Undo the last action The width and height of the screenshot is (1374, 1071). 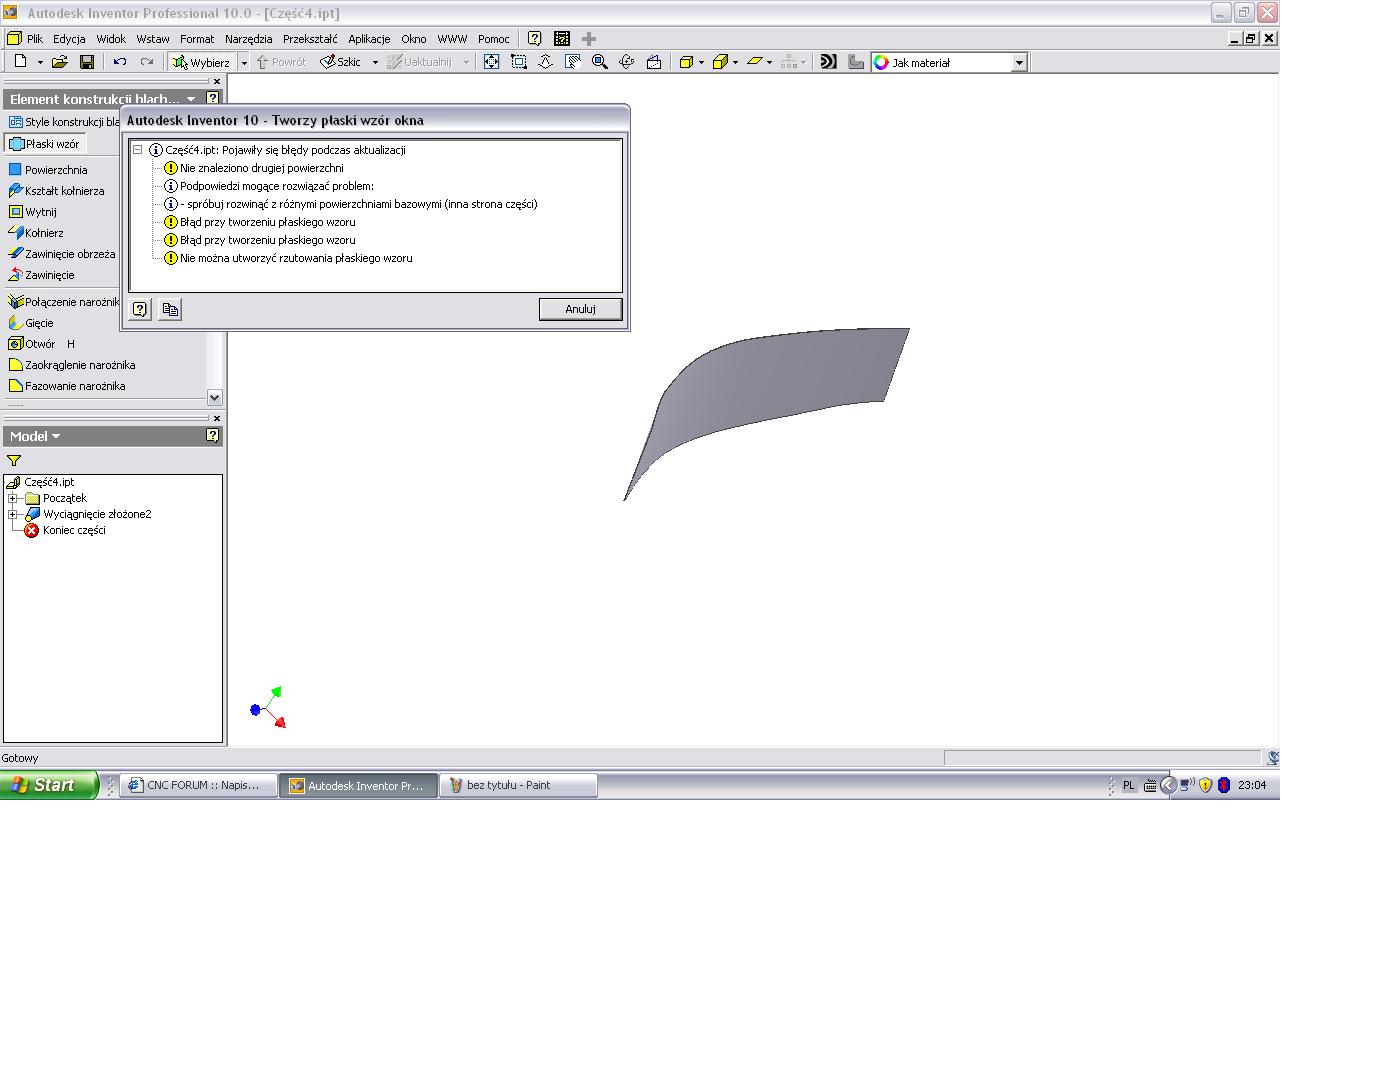(120, 62)
